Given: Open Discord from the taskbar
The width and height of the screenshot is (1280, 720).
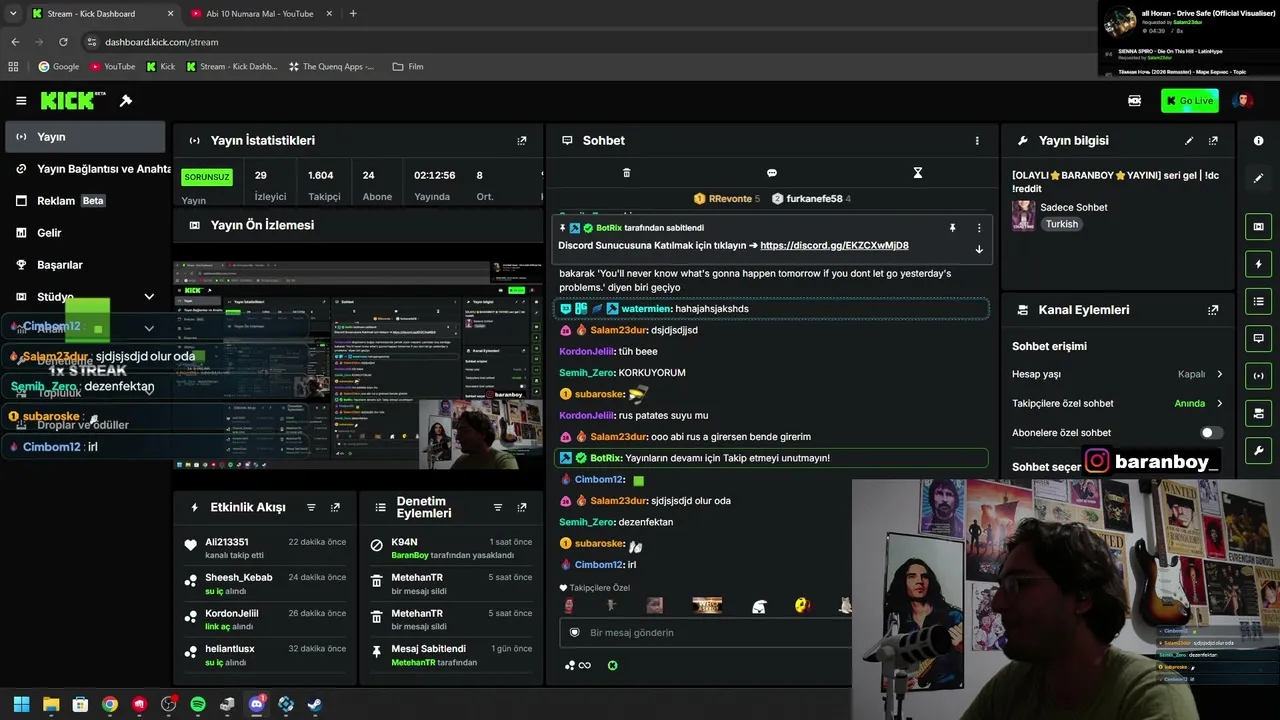Looking at the screenshot, I should pyautogui.click(x=256, y=704).
